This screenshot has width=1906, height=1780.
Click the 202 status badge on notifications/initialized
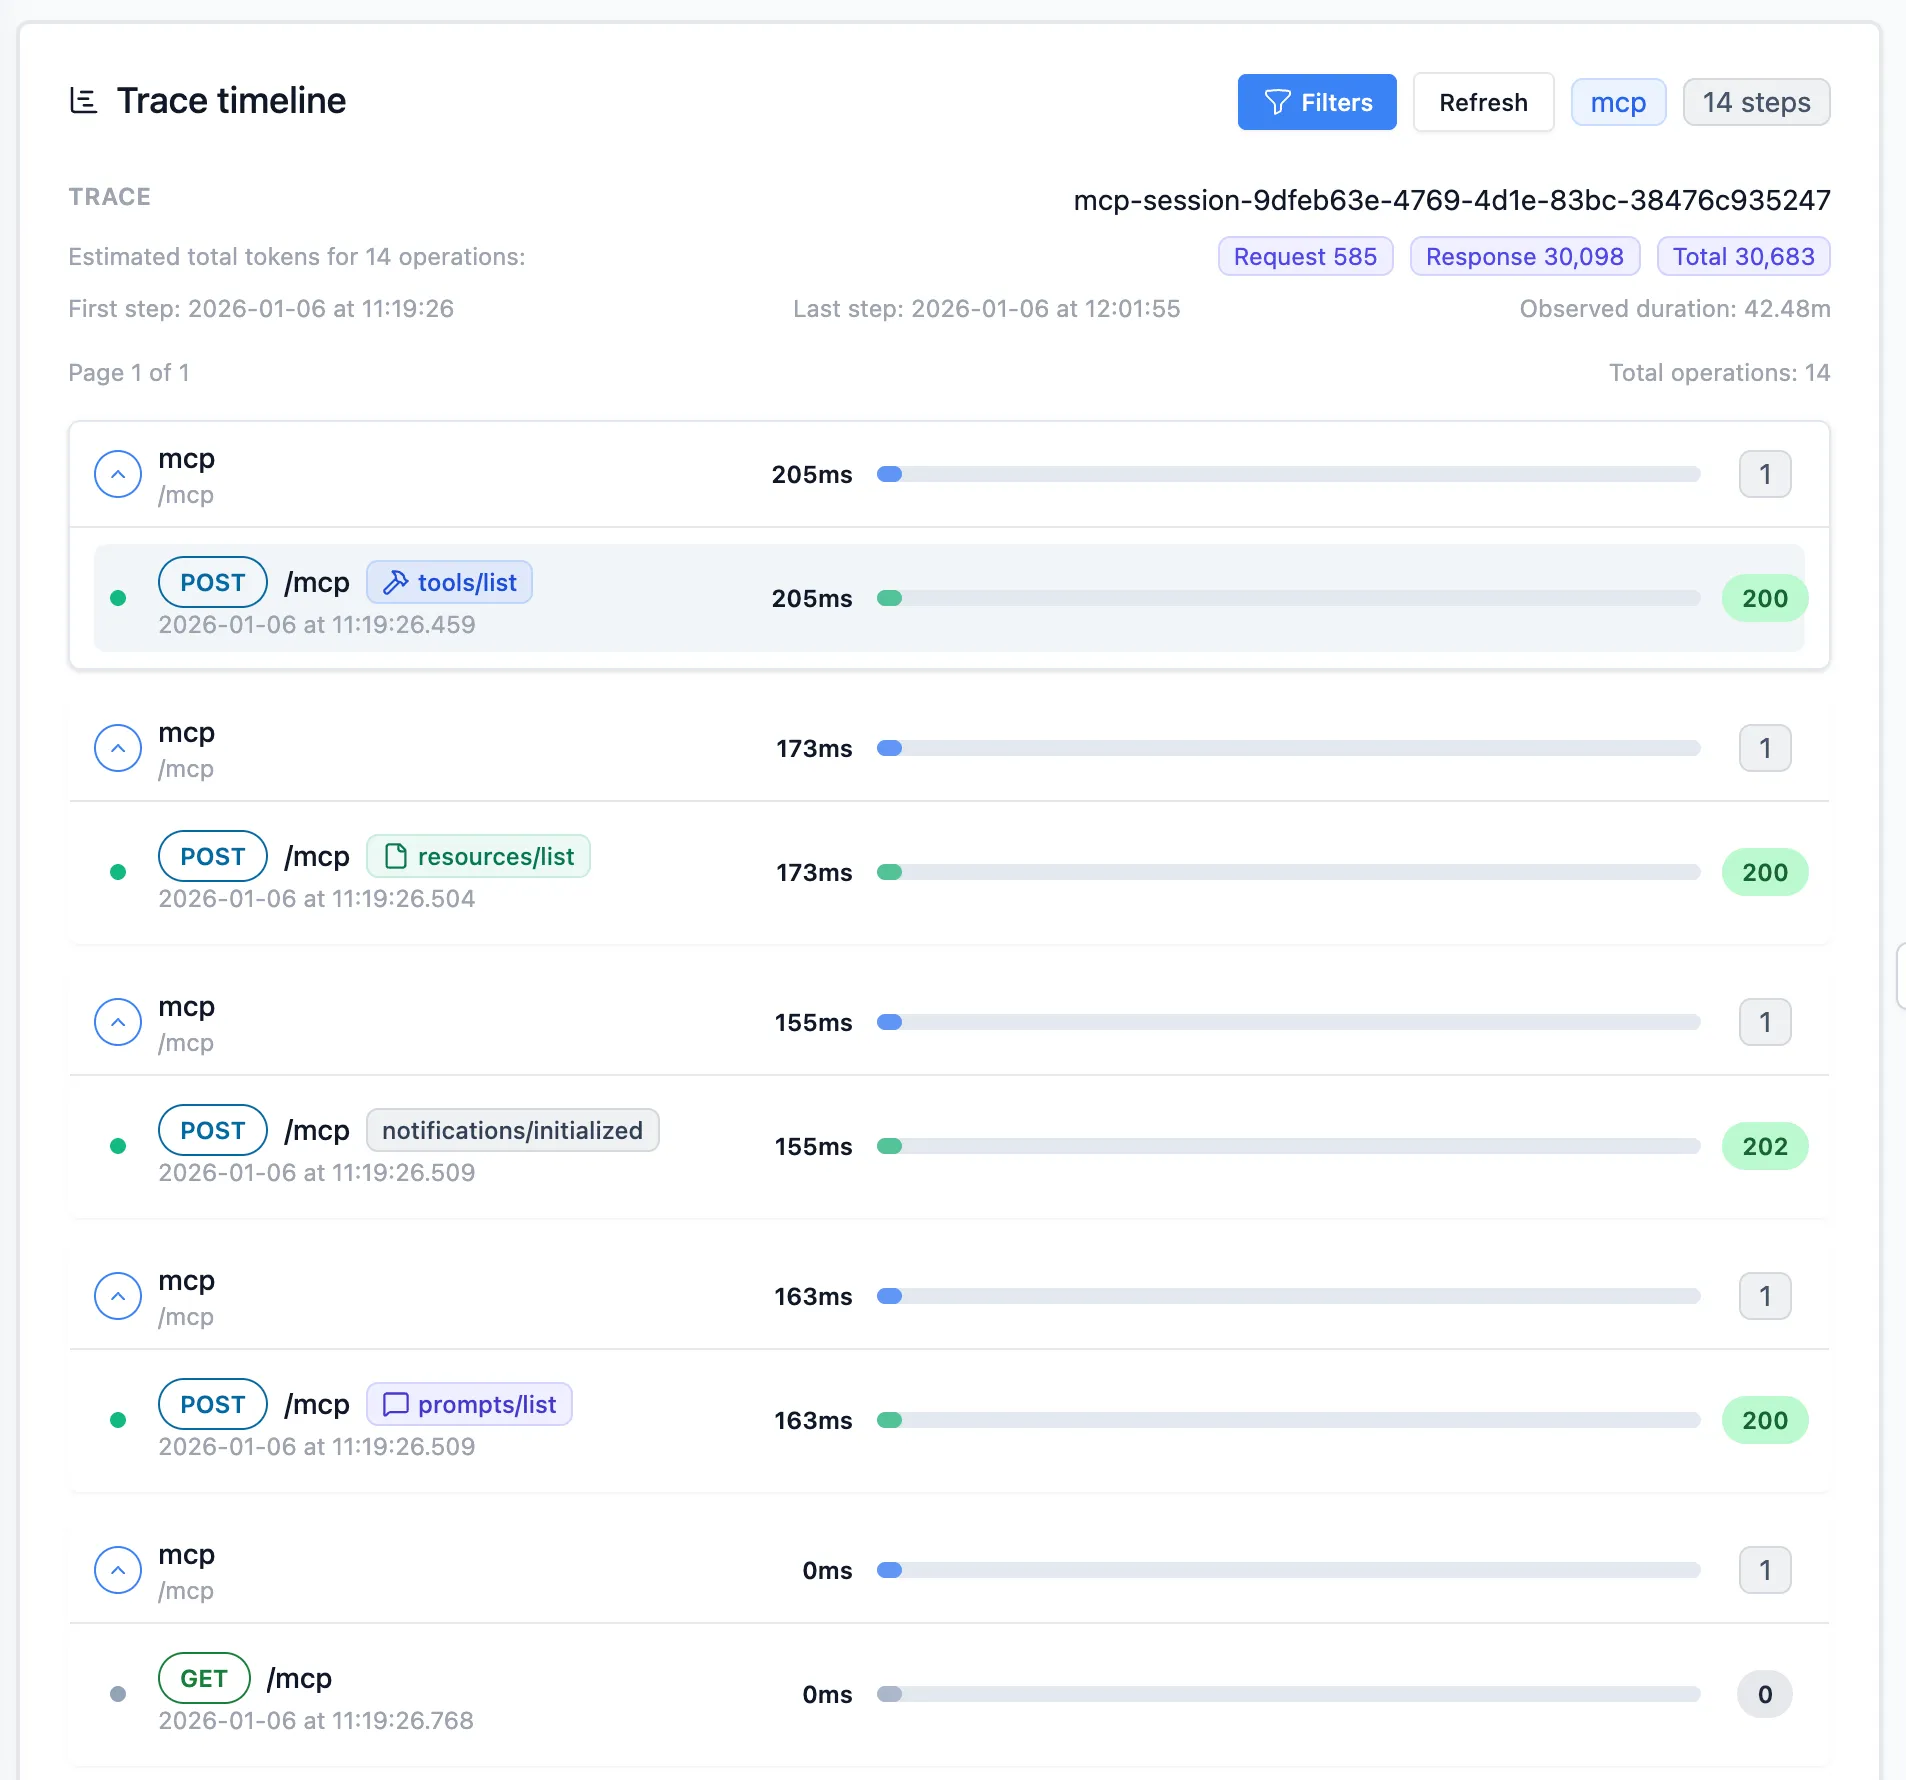click(1763, 1146)
